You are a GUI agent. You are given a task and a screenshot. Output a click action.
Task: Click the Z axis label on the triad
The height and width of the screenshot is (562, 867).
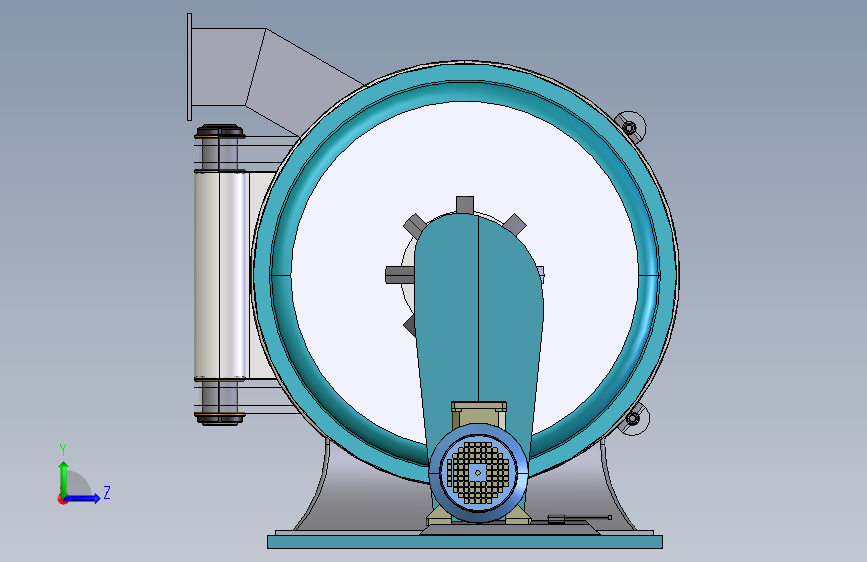tap(107, 493)
